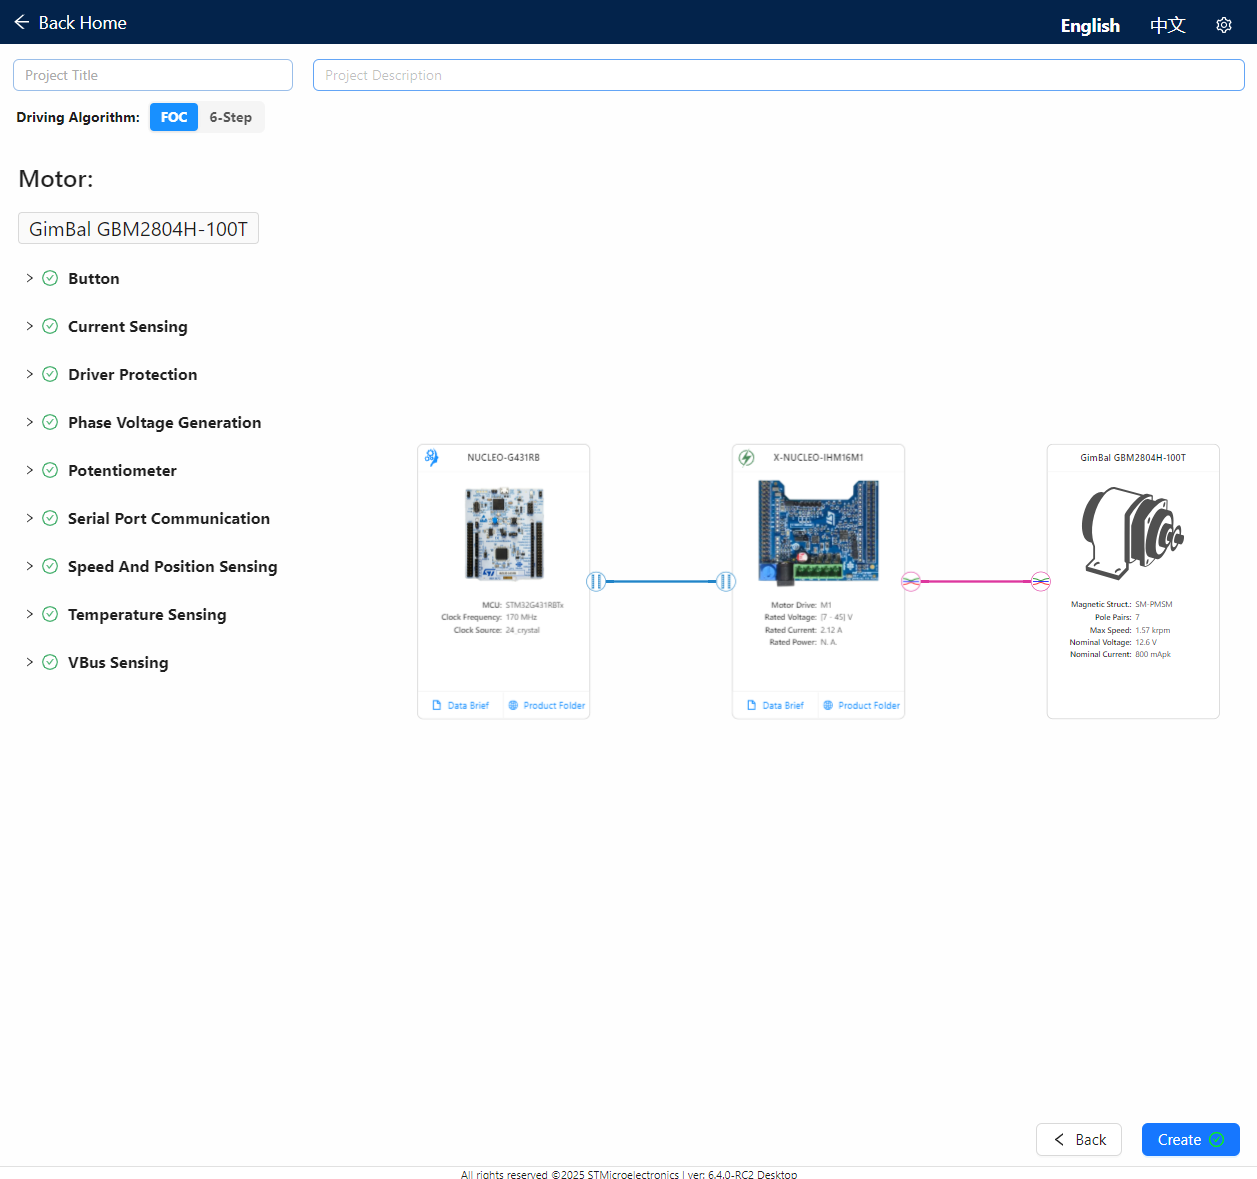Open Data Brief for X-NUCLEO-IHM16M1
Viewport: 1257px width, 1179px height.
[x=776, y=705]
